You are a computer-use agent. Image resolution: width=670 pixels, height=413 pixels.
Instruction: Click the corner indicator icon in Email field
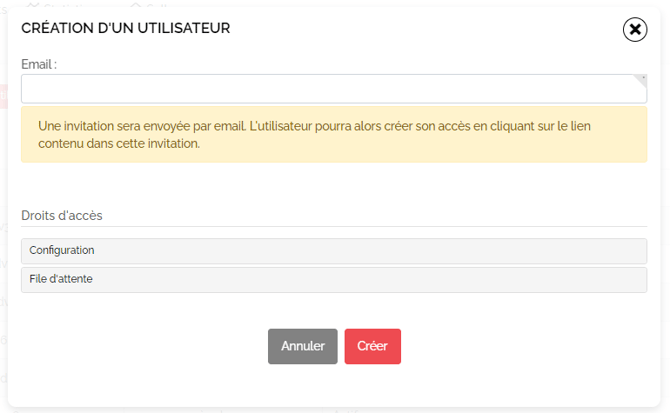[x=641, y=80]
